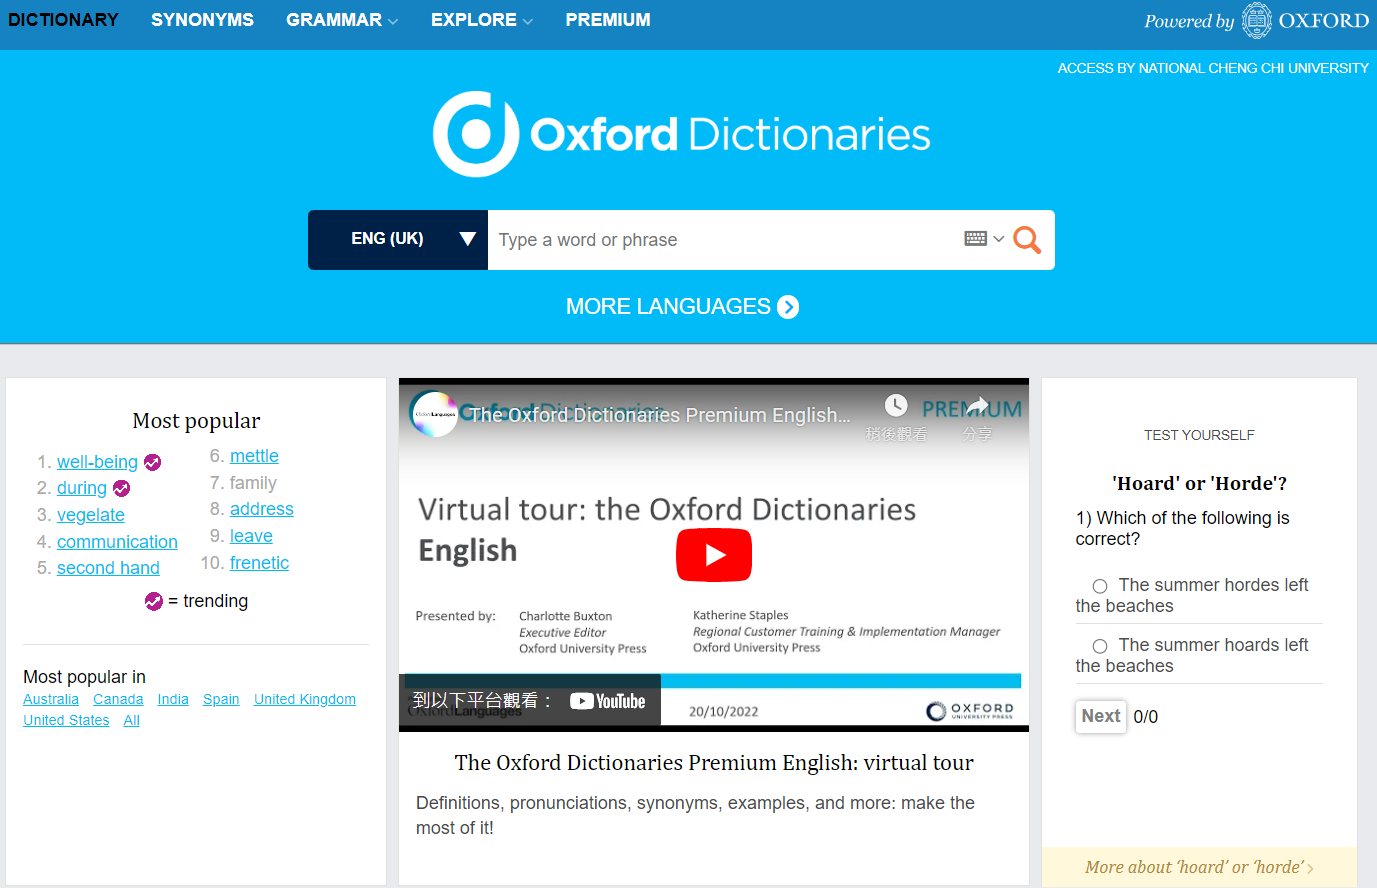Open the video on YouTube logo

pyautogui.click(x=608, y=701)
